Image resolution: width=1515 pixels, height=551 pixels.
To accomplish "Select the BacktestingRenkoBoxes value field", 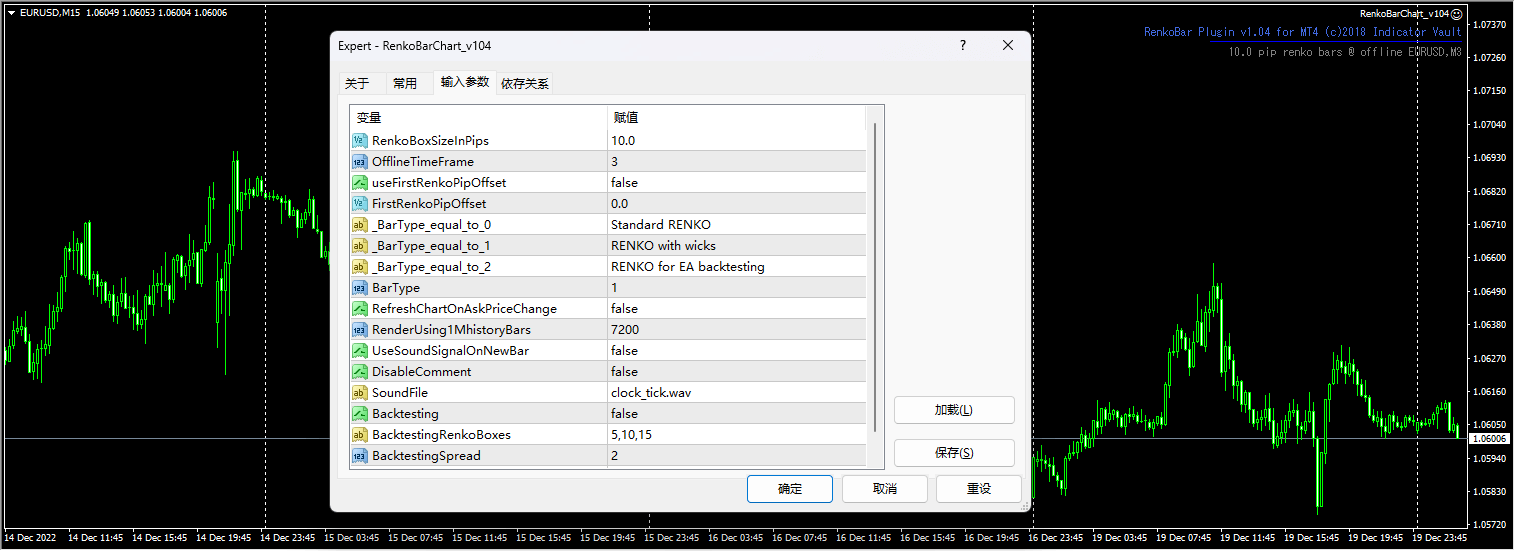I will pyautogui.click(x=736, y=435).
